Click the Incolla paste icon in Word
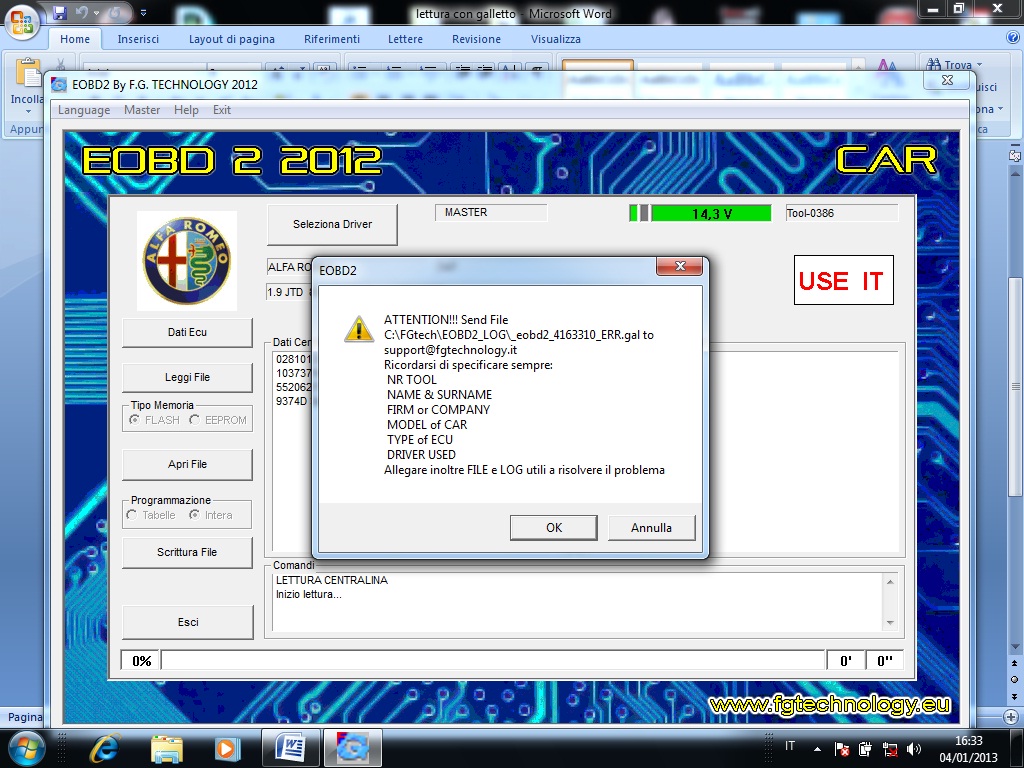Screen dimensions: 1024x768 (x=27, y=73)
